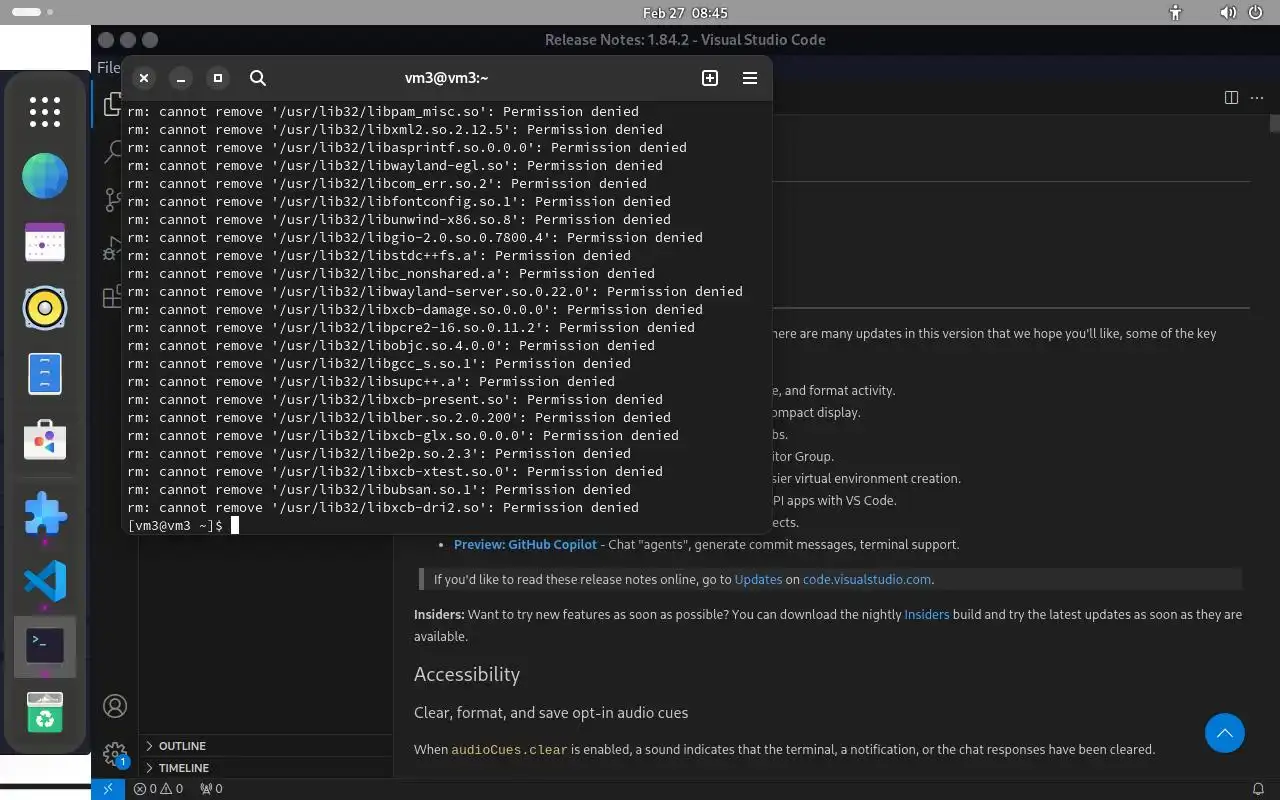
Task: Click the audioCues.clear setting code text
Action: pyautogui.click(x=509, y=750)
